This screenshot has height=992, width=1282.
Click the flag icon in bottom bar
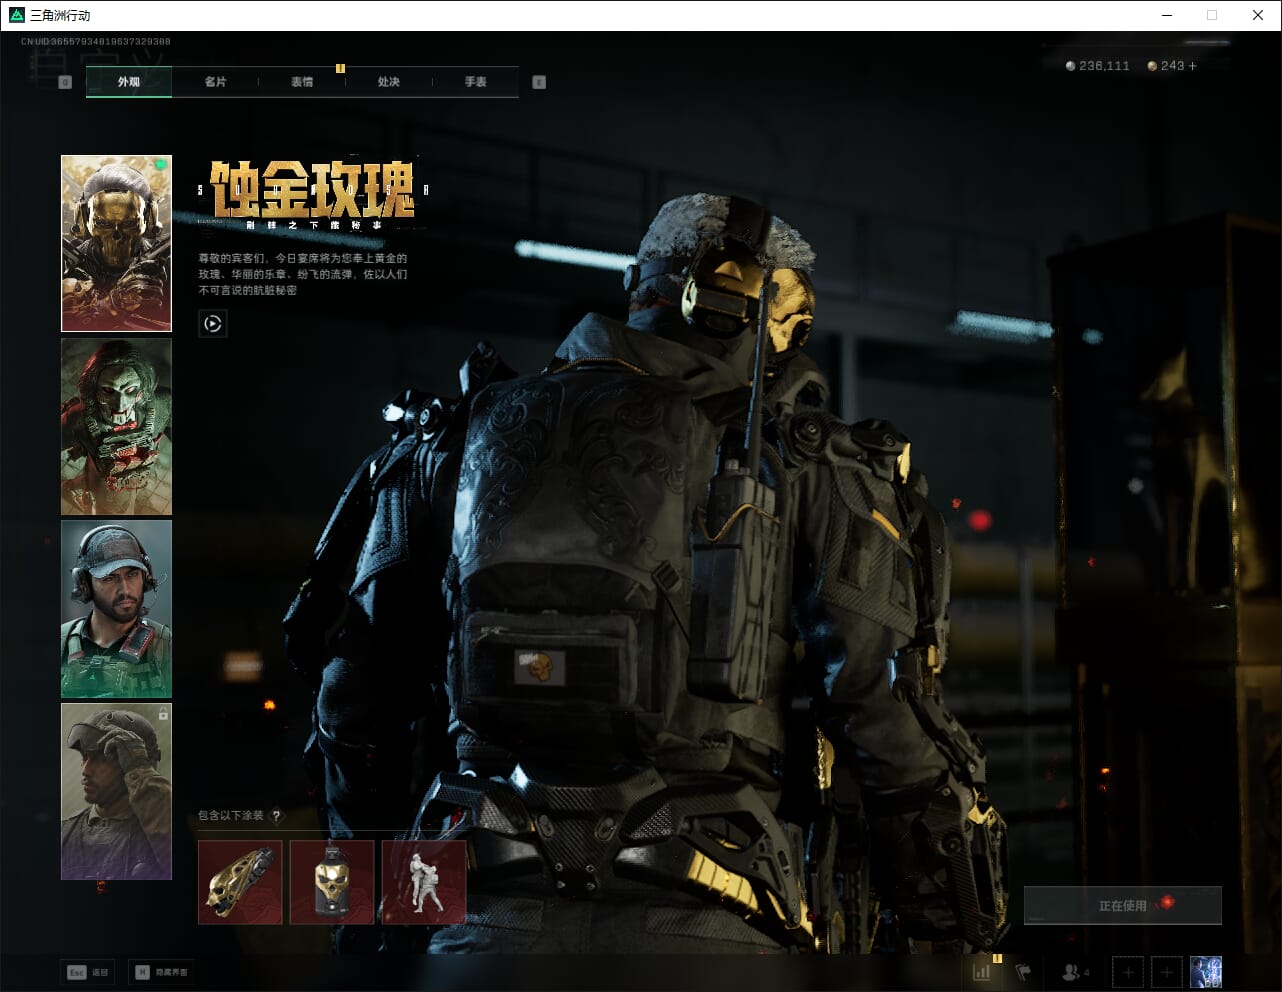[1022, 971]
